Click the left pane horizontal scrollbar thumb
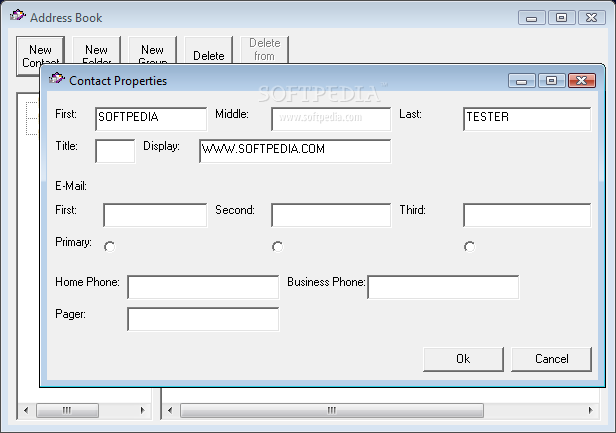Screen dimensions: 616x433 click(x=67, y=411)
